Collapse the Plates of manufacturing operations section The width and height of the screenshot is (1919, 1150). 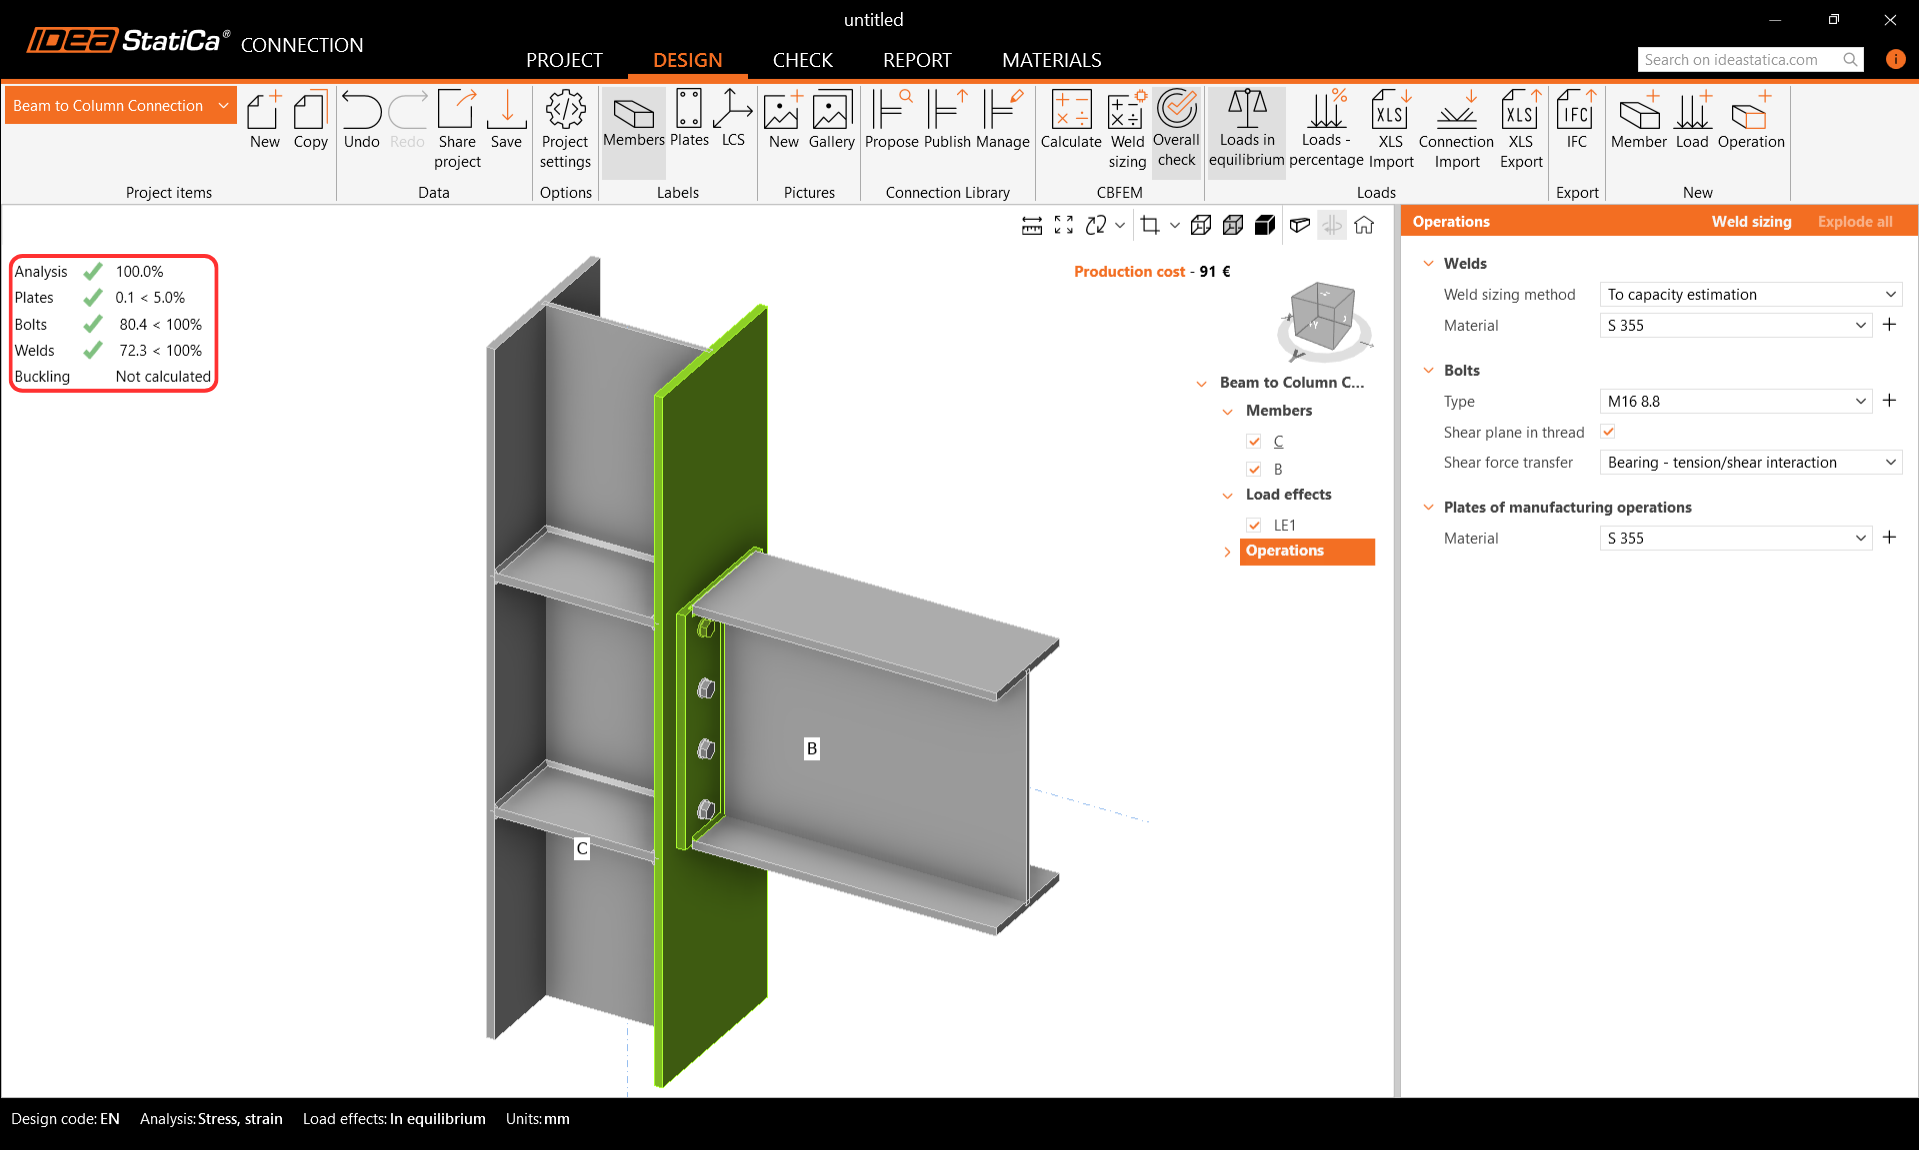tap(1429, 508)
